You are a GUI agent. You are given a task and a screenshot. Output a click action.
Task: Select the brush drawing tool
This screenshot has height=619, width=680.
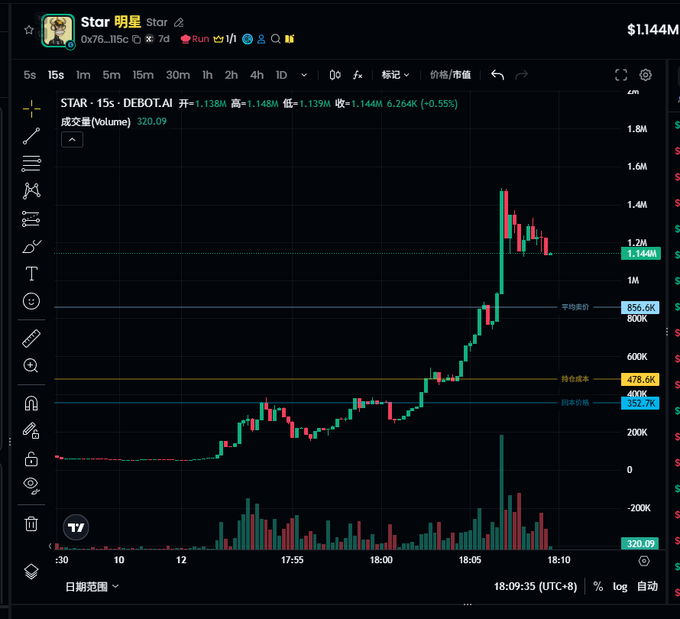pyautogui.click(x=32, y=246)
